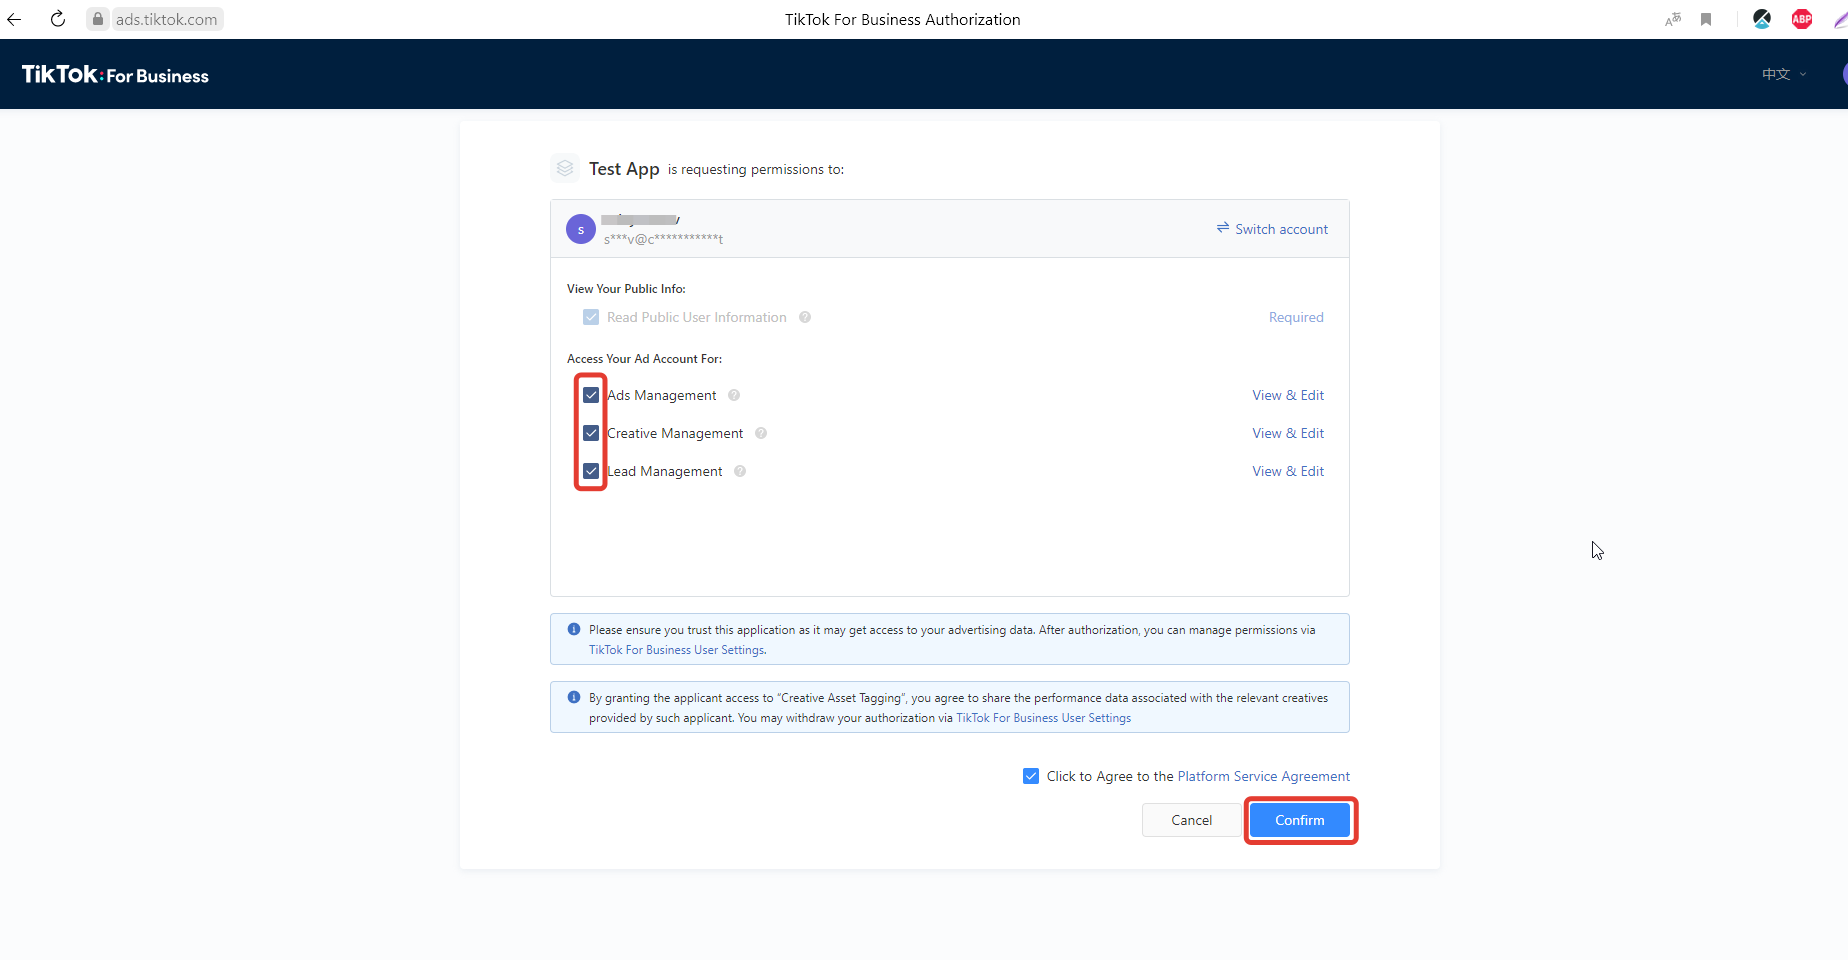Image resolution: width=1848 pixels, height=960 pixels.
Task: Open help icon next to Creative Management
Action: coord(761,433)
